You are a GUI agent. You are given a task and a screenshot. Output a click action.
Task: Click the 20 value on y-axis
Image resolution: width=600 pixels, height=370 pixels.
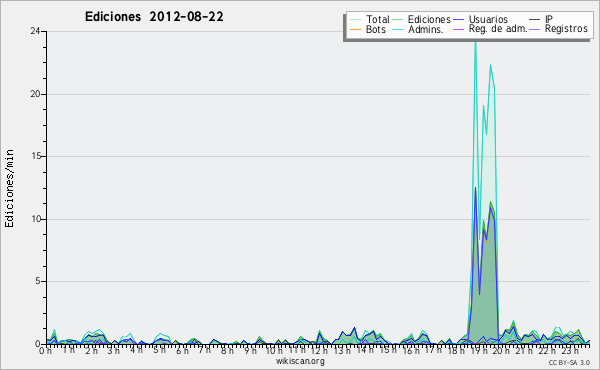[35, 94]
